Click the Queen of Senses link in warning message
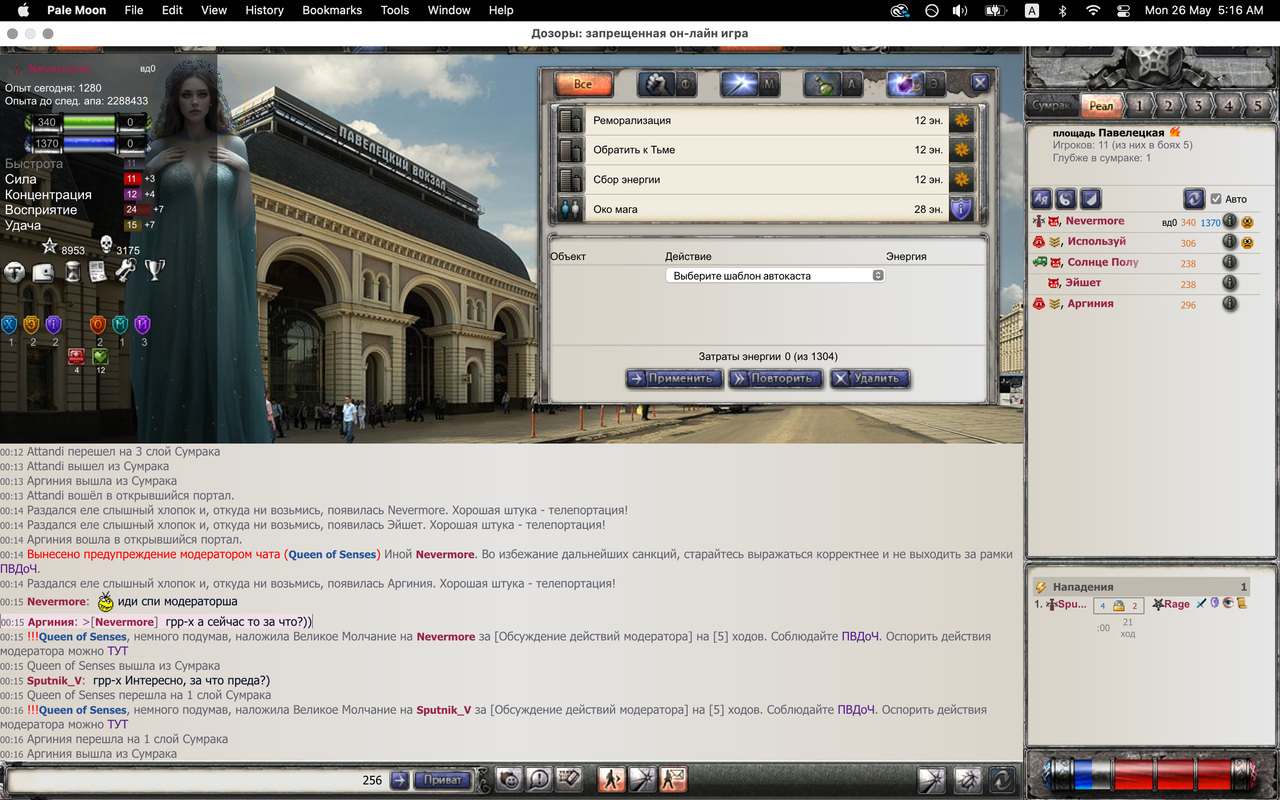Image resolution: width=1280 pixels, height=800 pixels. click(333, 554)
